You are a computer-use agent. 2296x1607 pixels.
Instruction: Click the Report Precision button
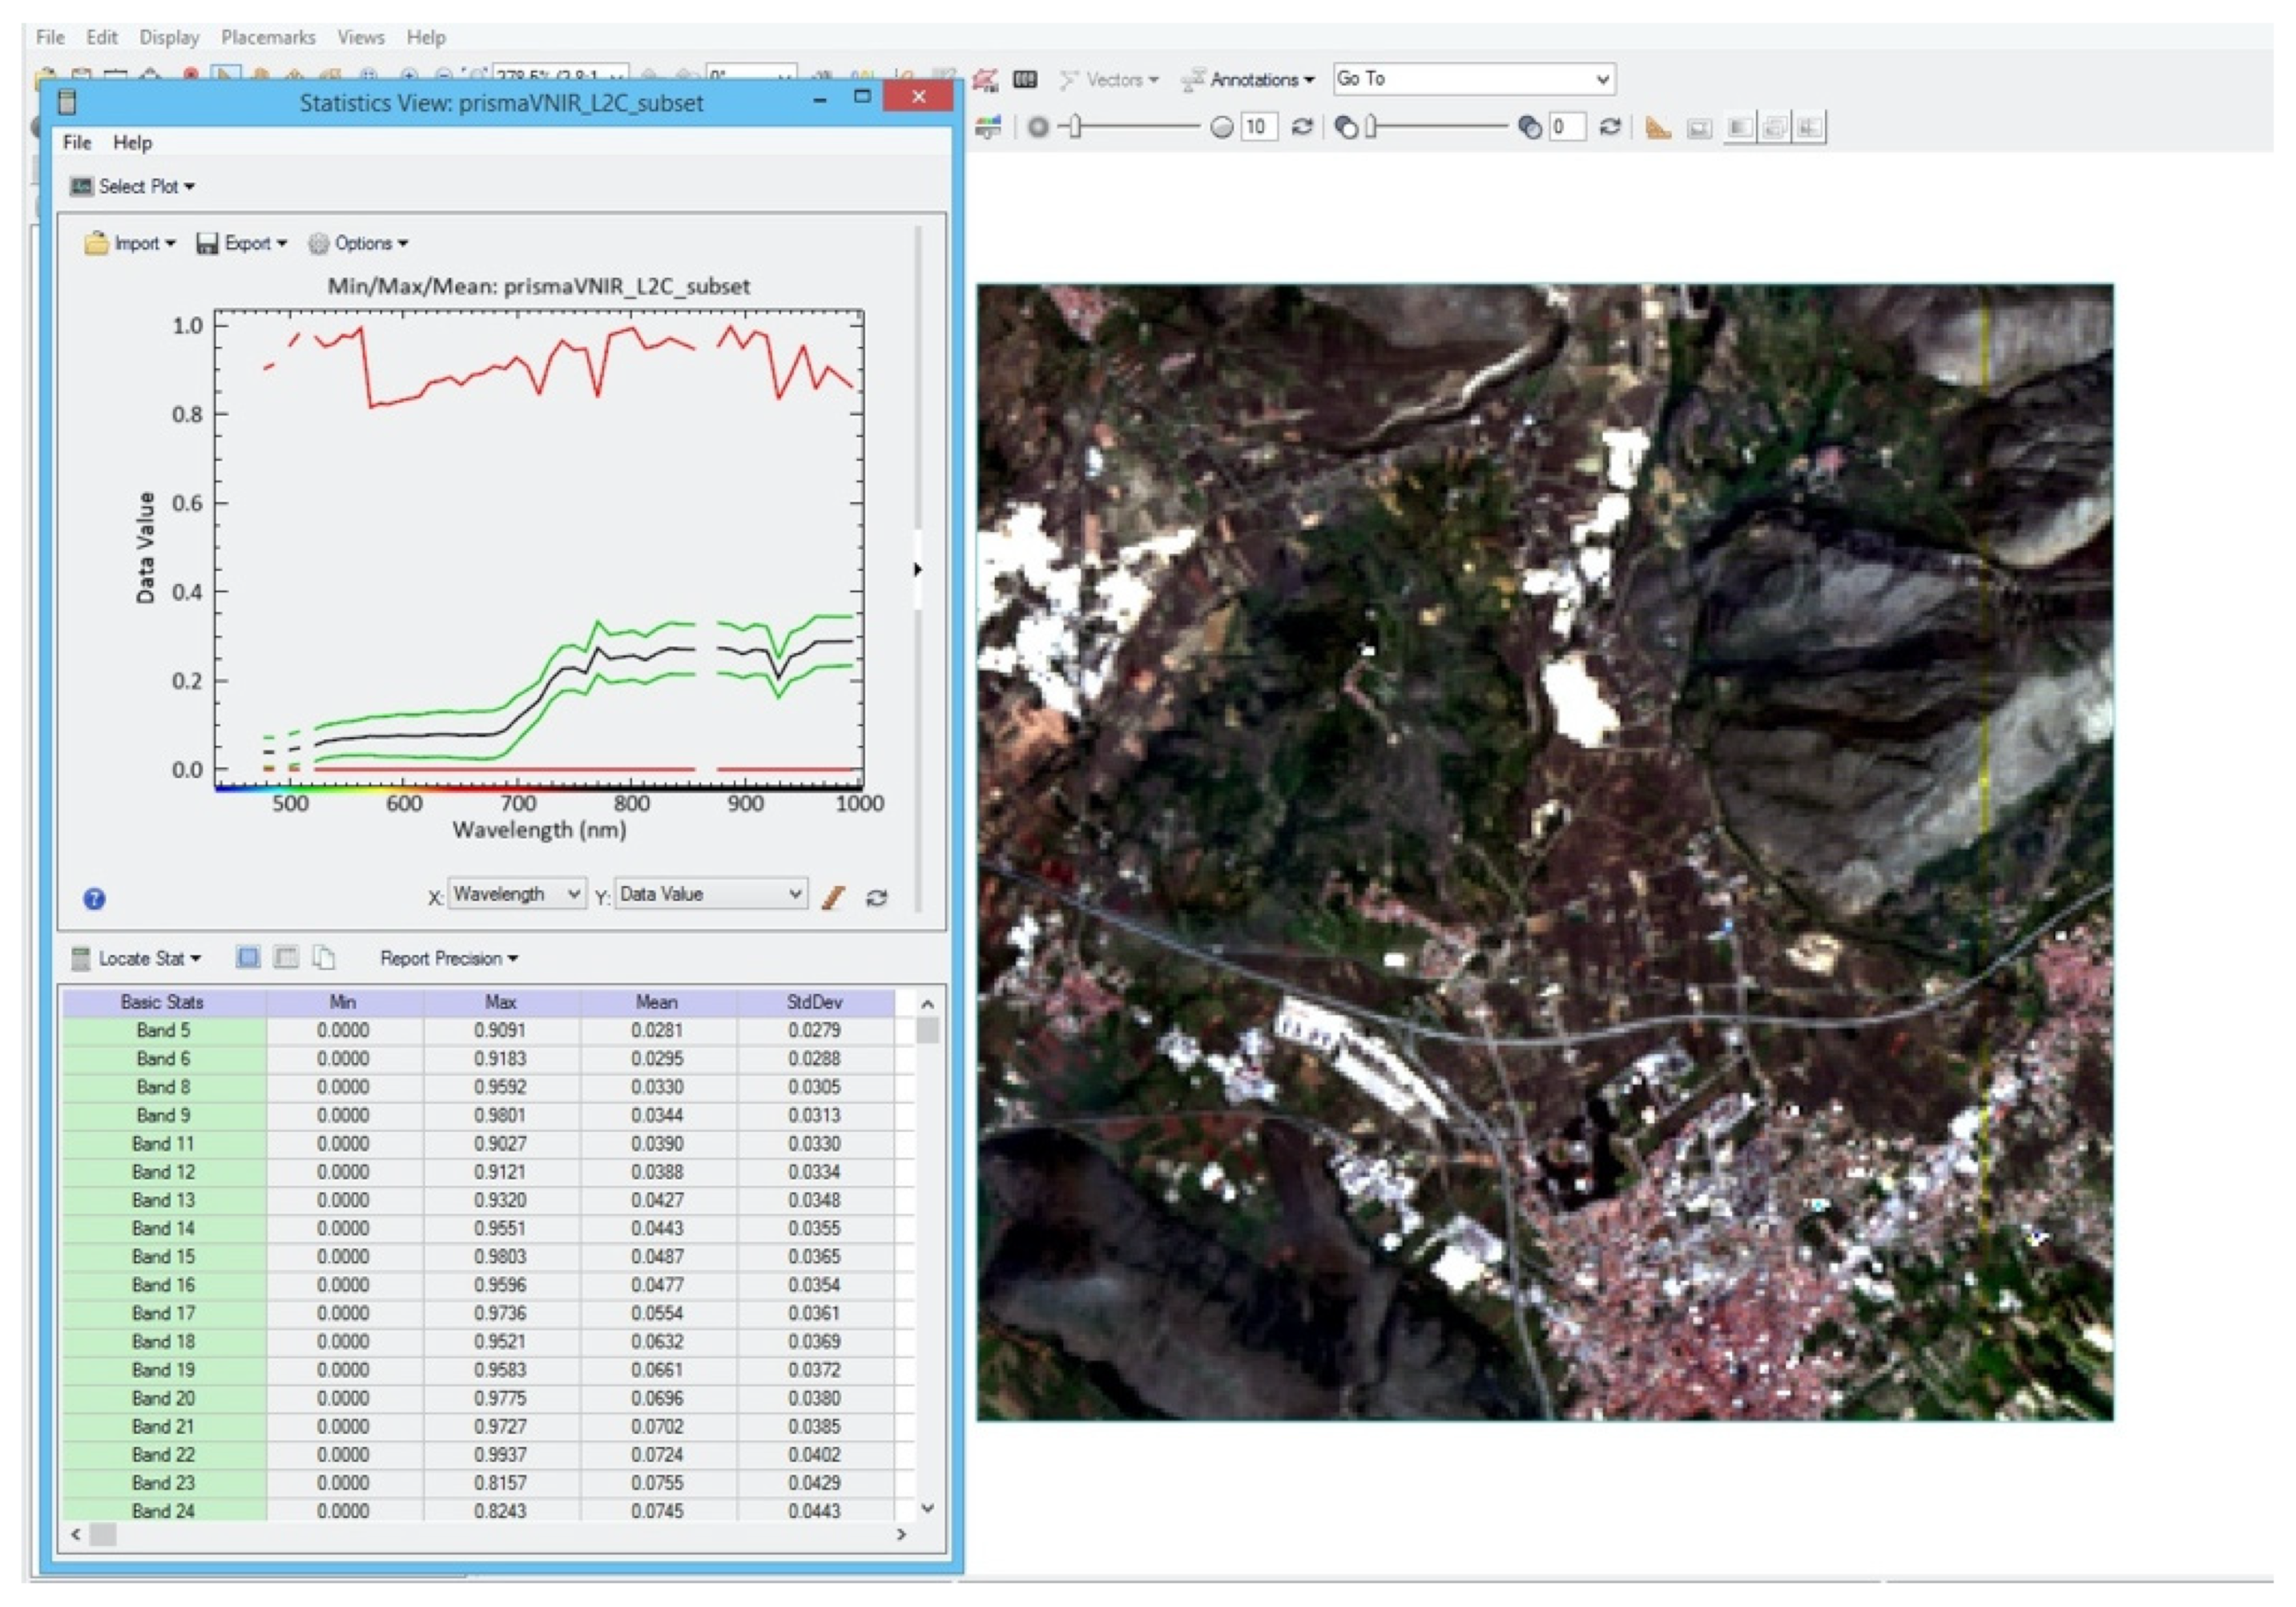(448, 958)
